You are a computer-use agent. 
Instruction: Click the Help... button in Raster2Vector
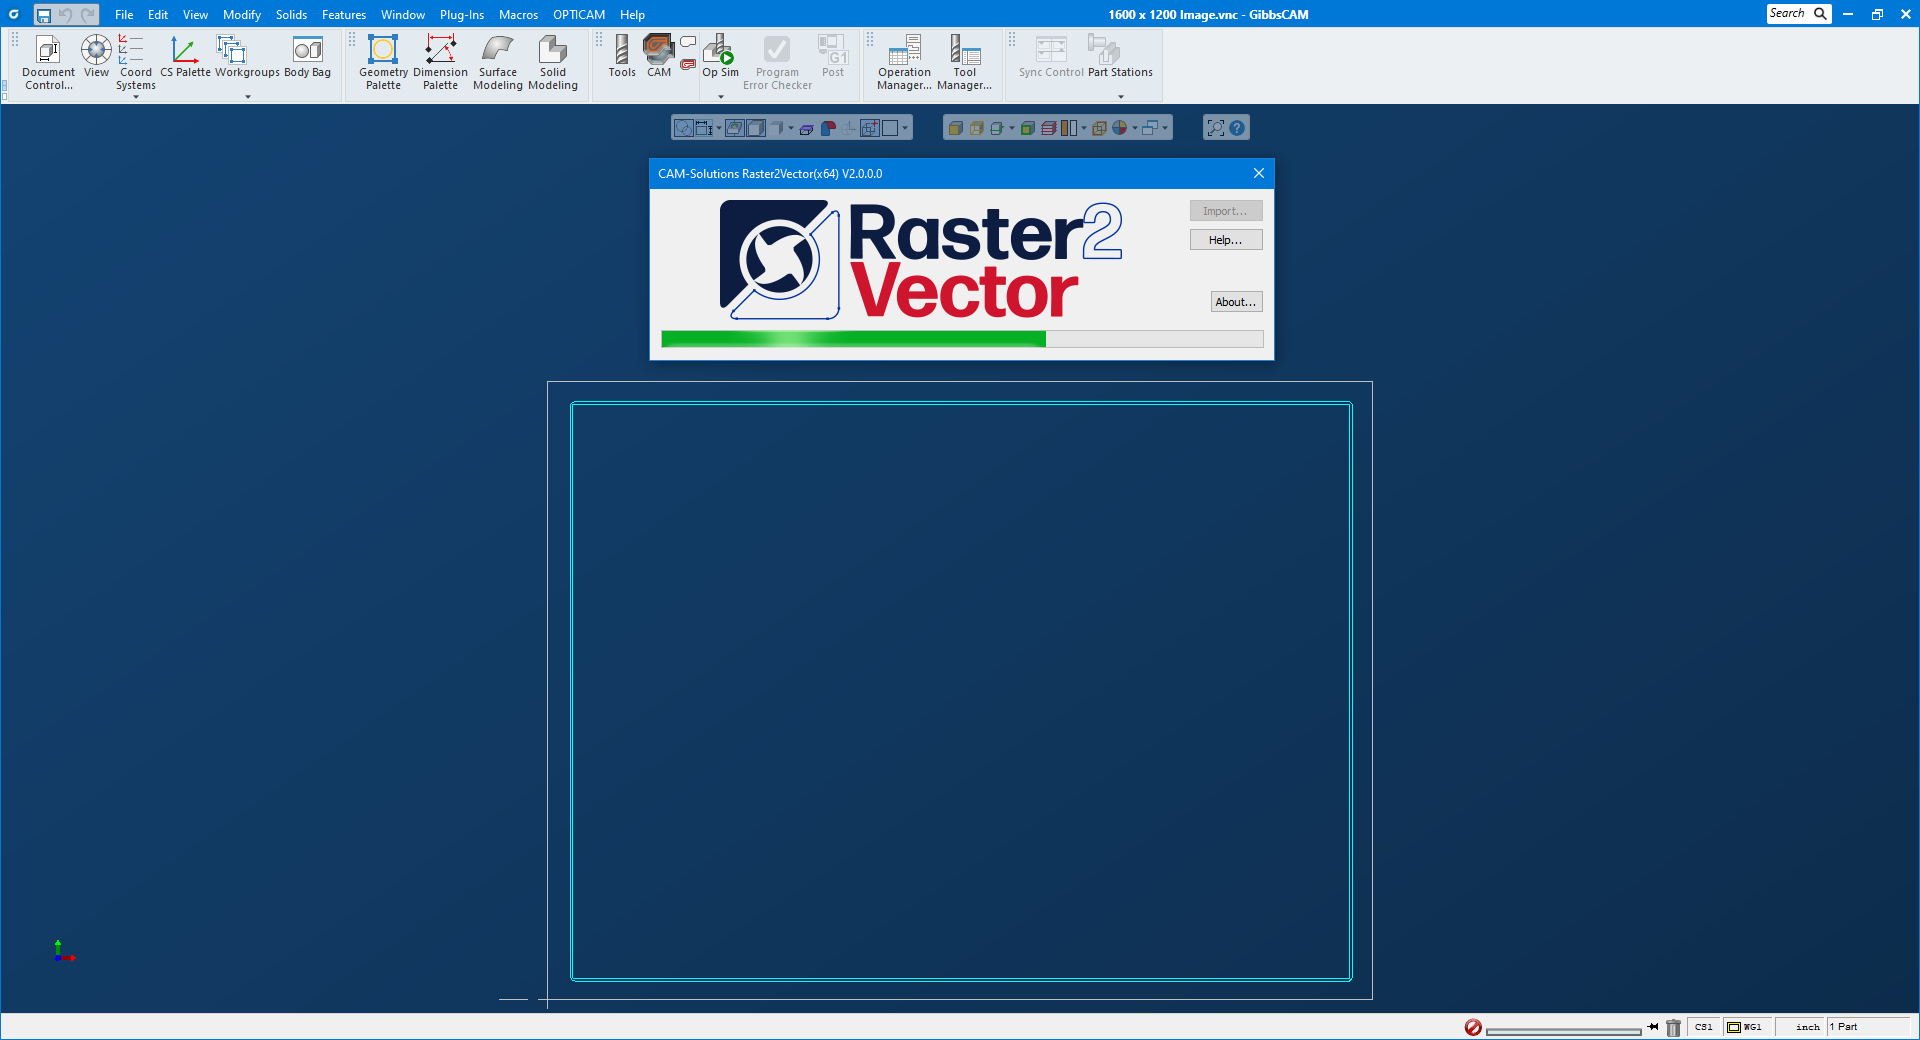click(x=1225, y=240)
